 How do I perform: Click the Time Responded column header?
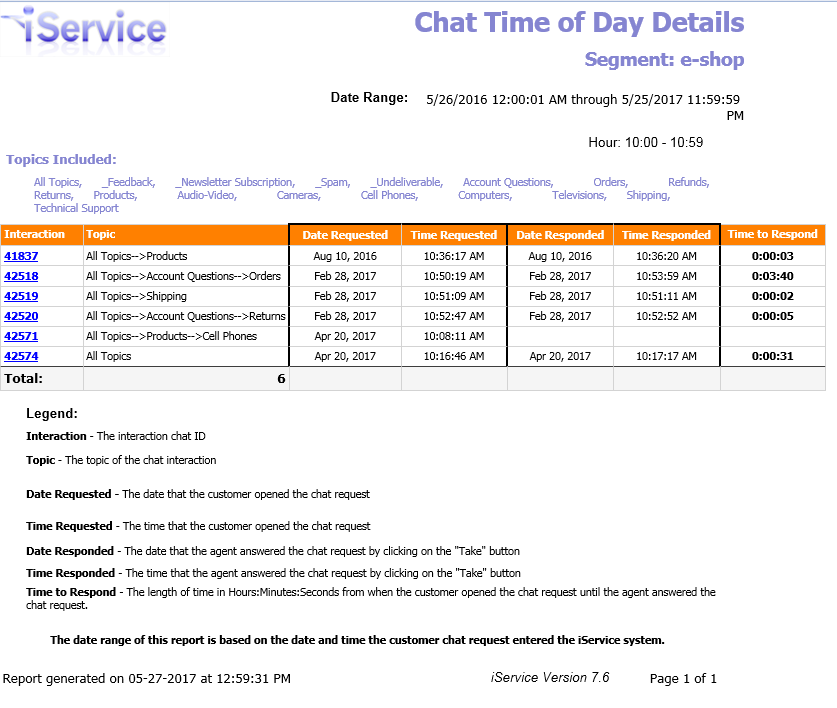pyautogui.click(x=666, y=235)
